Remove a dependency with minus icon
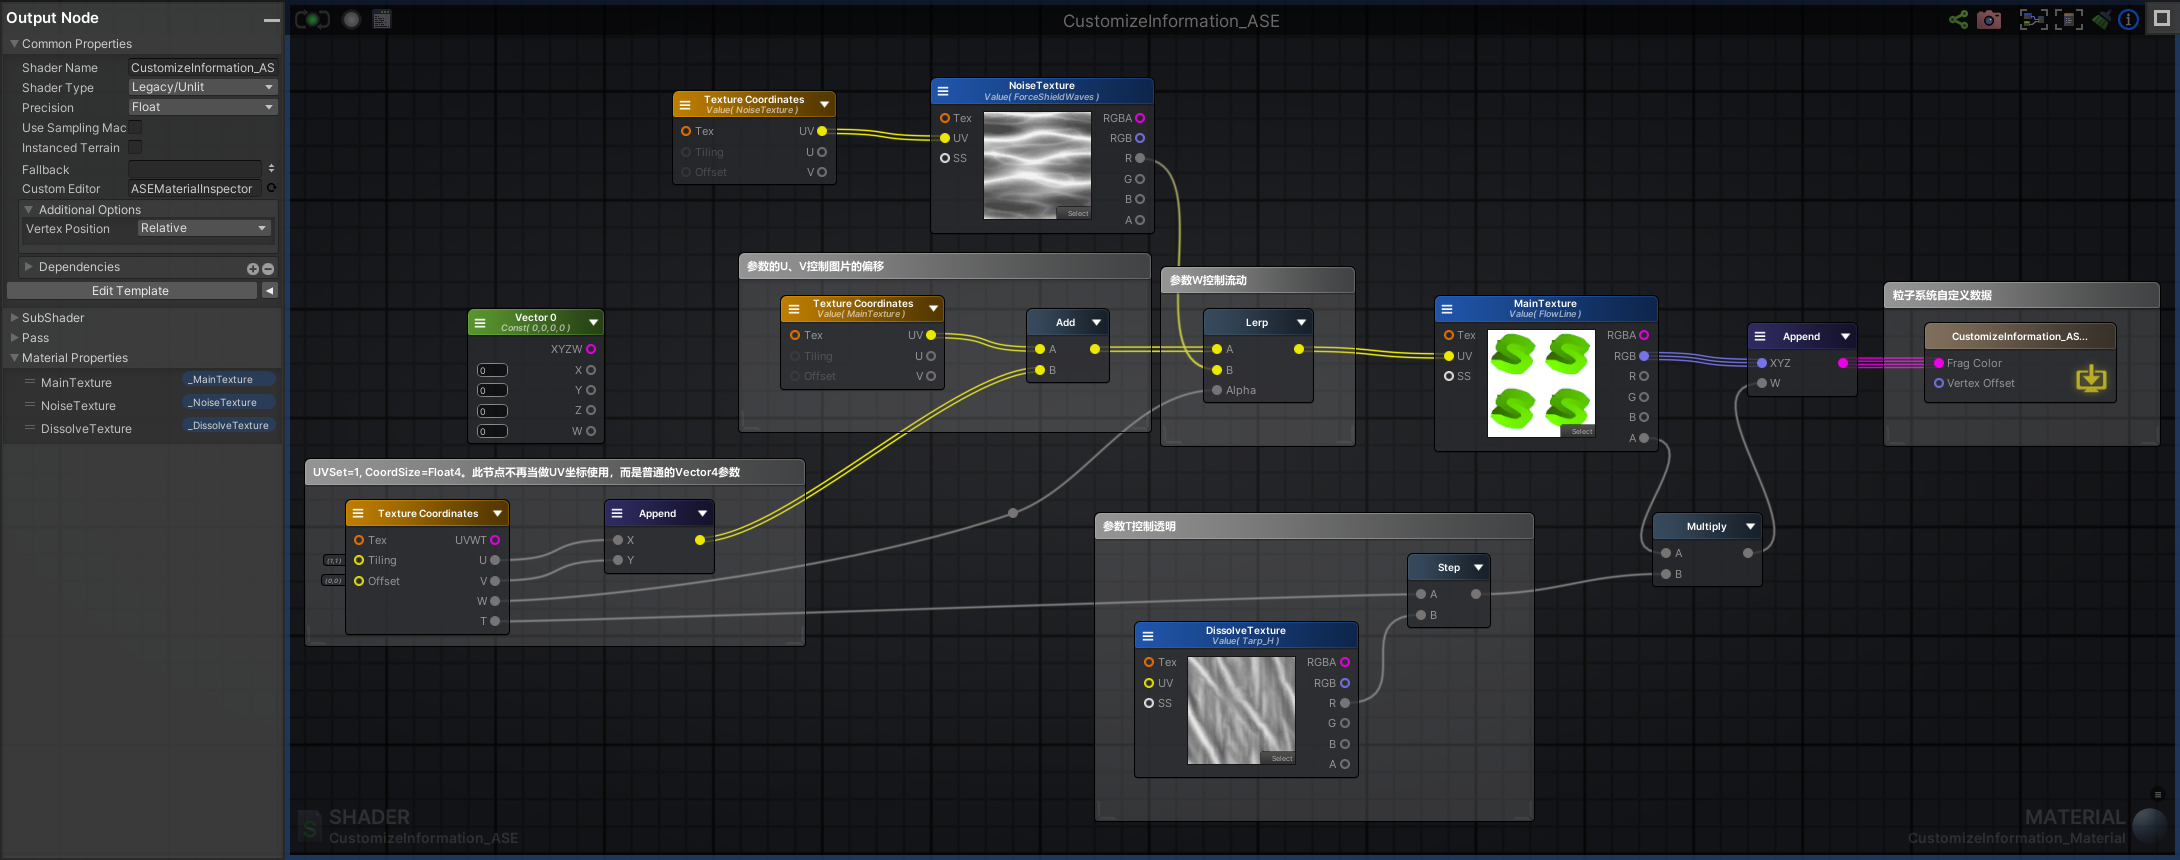This screenshot has height=860, width=2180. [x=268, y=268]
